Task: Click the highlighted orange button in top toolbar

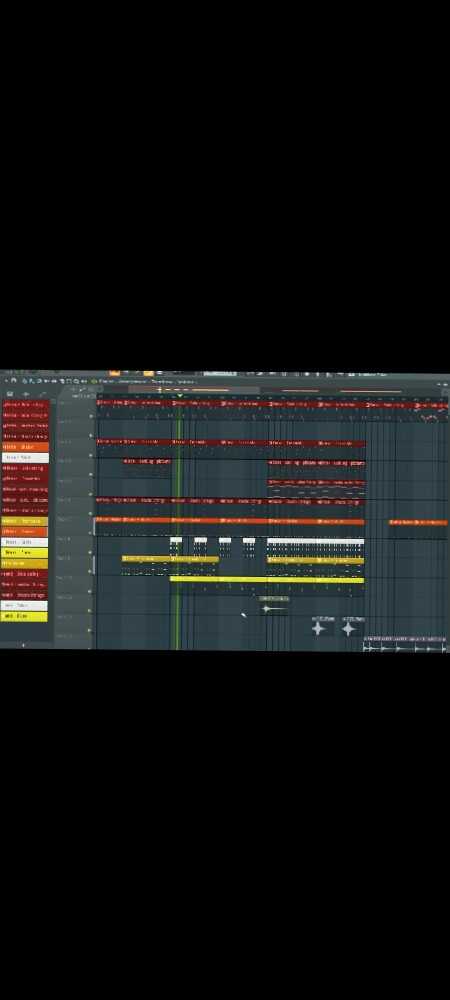Action: [115, 374]
